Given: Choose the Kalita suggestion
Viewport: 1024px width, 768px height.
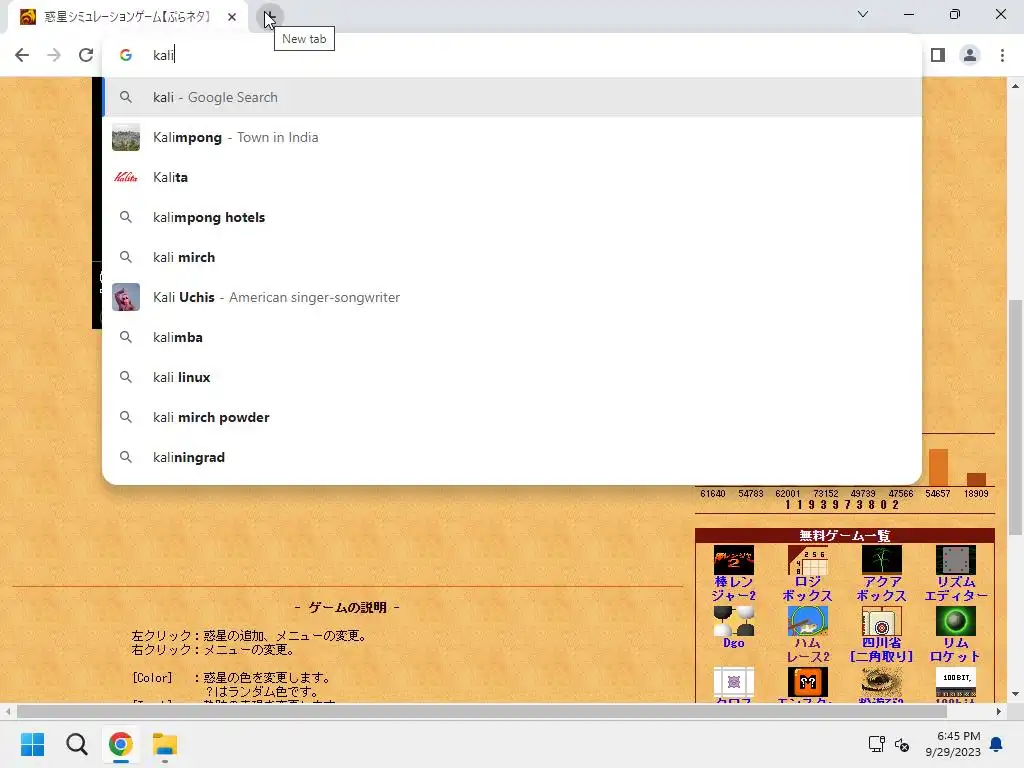Looking at the screenshot, I should point(512,177).
